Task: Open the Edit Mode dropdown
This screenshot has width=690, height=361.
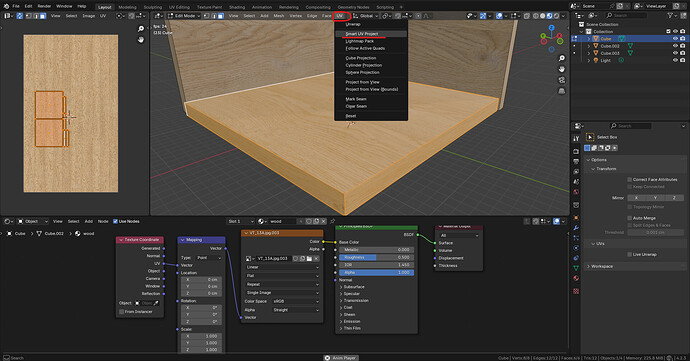Action: (184, 16)
